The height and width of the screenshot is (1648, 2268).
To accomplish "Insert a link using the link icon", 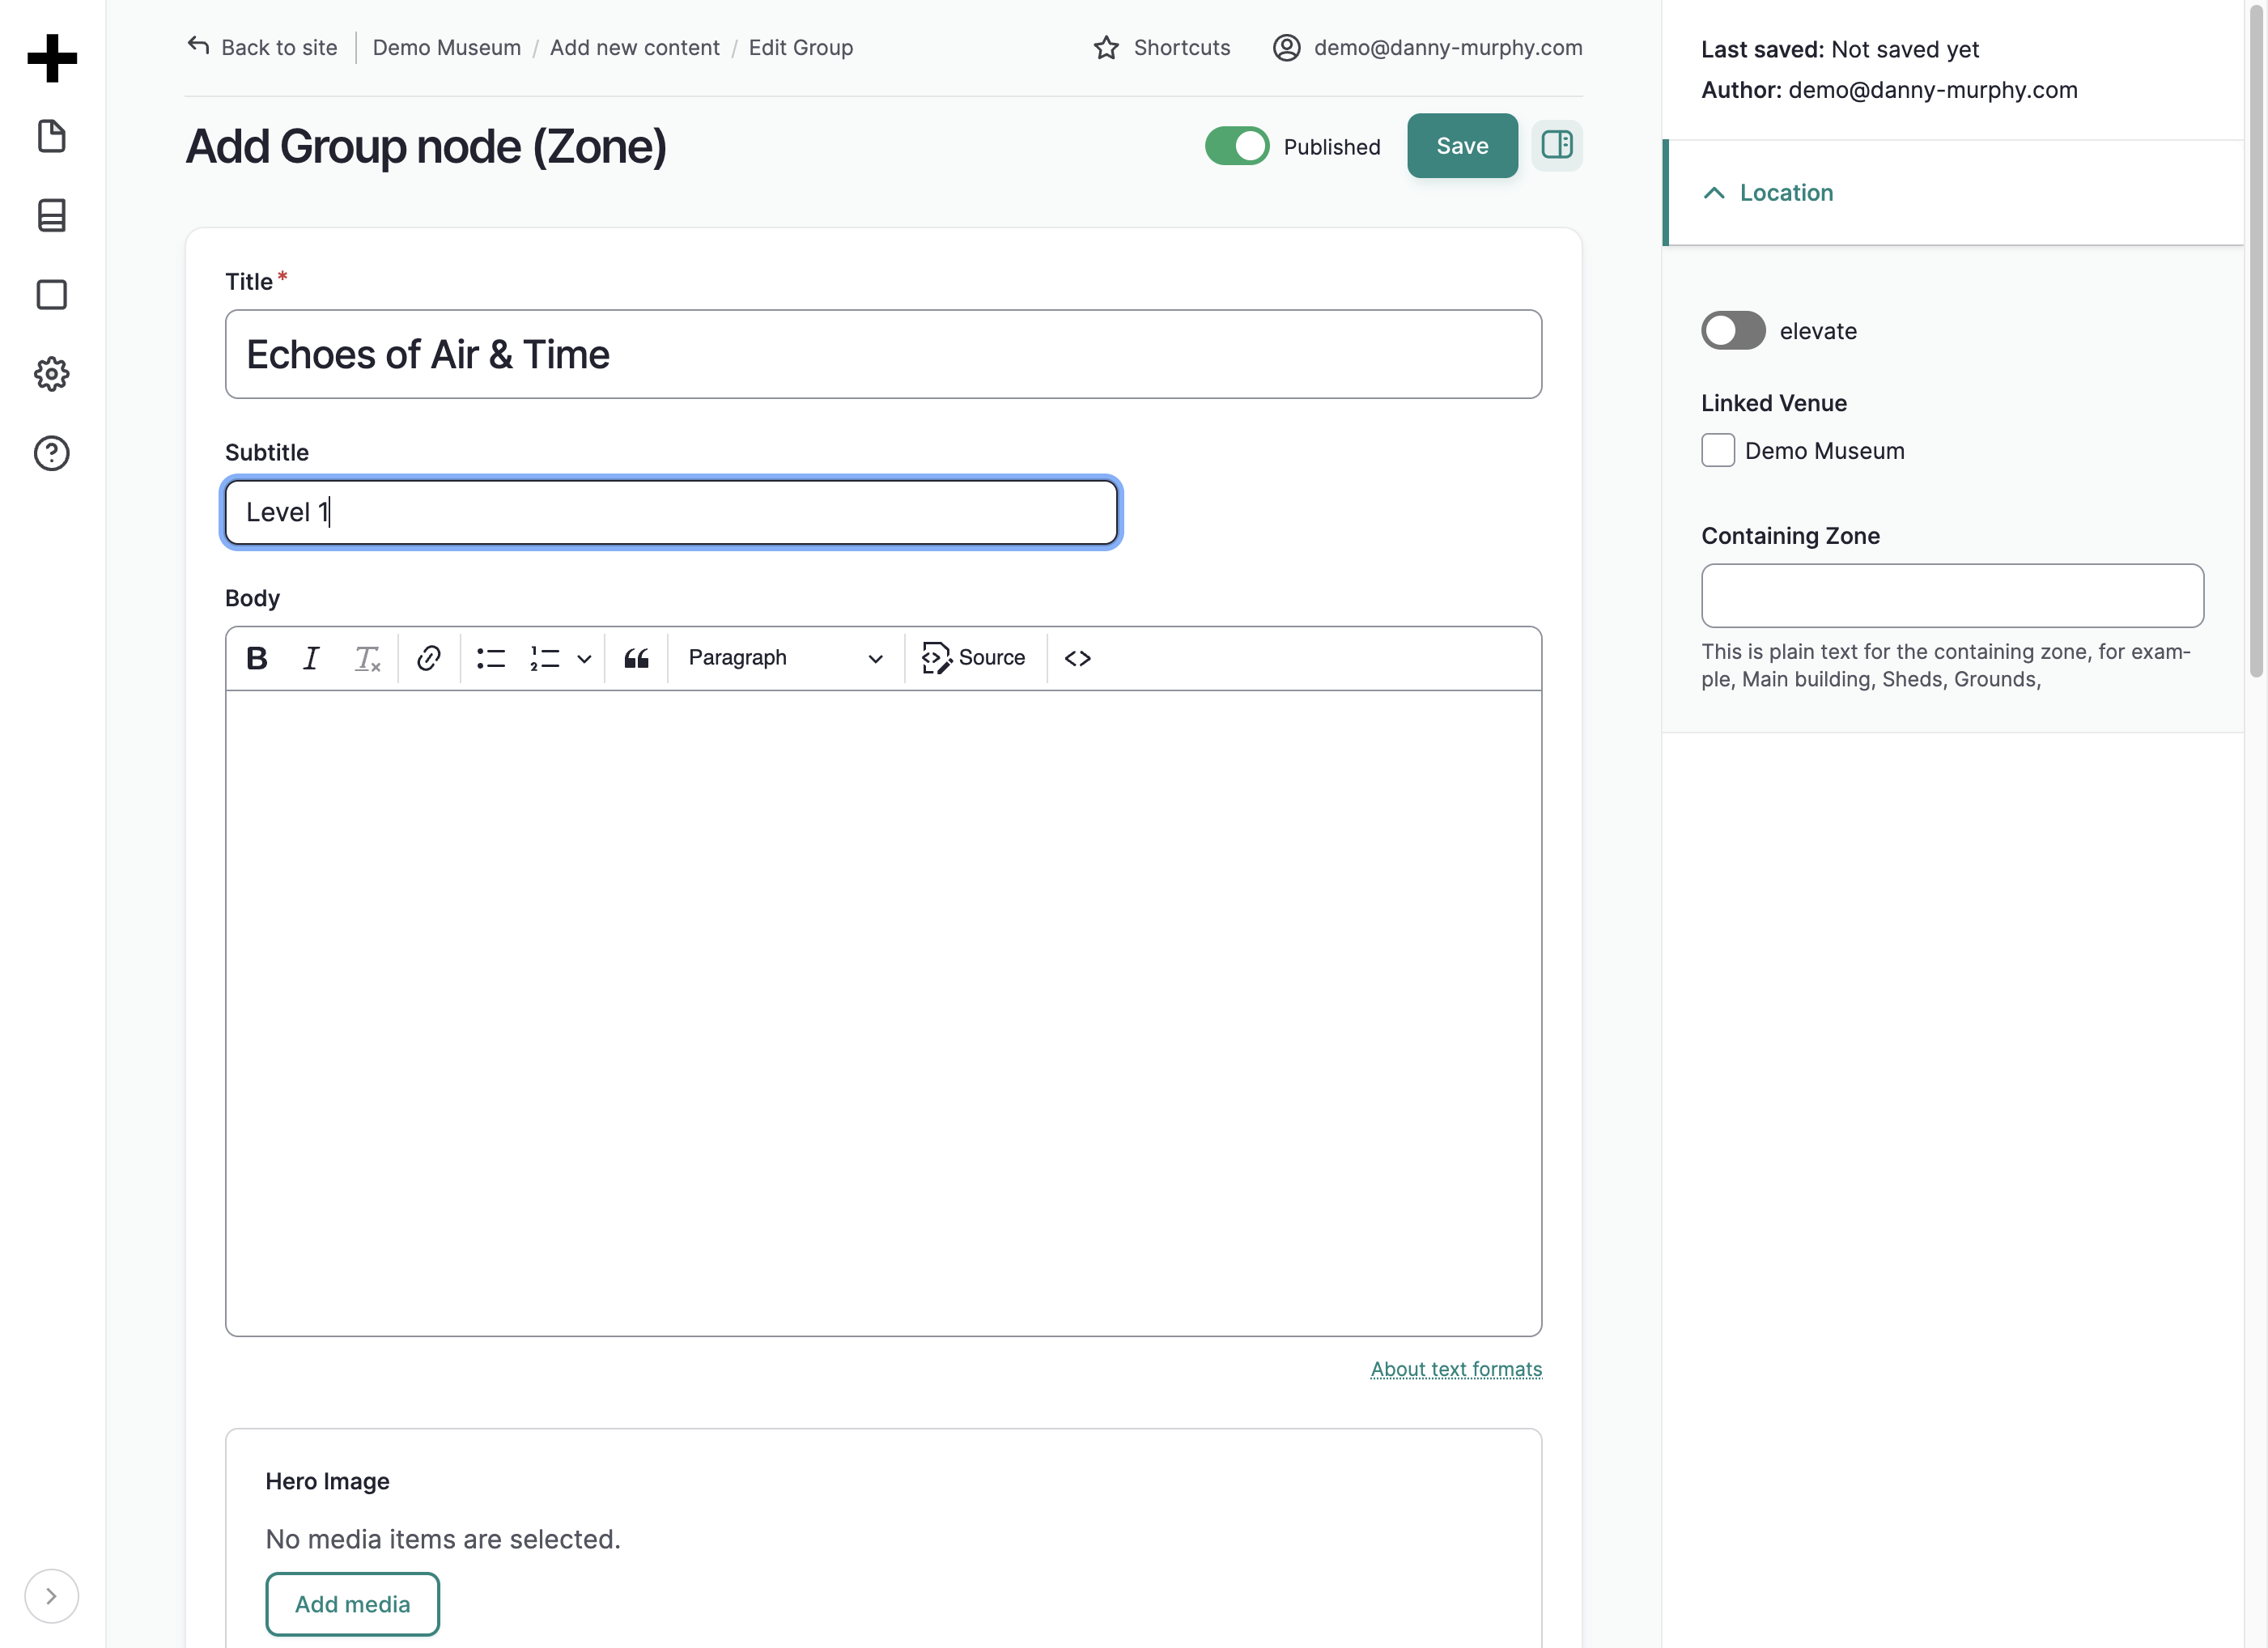I will point(429,658).
